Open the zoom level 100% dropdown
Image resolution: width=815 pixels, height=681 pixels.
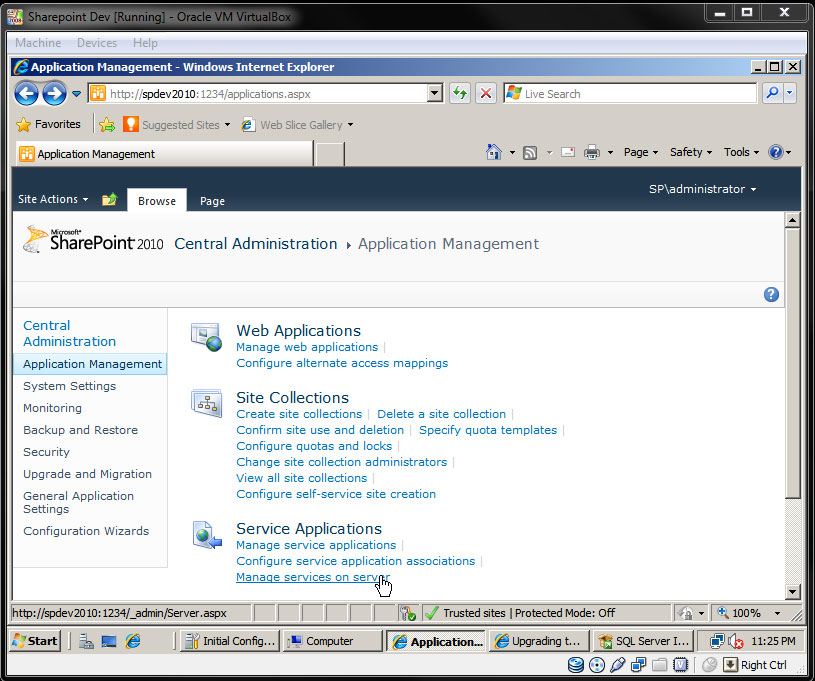[778, 613]
